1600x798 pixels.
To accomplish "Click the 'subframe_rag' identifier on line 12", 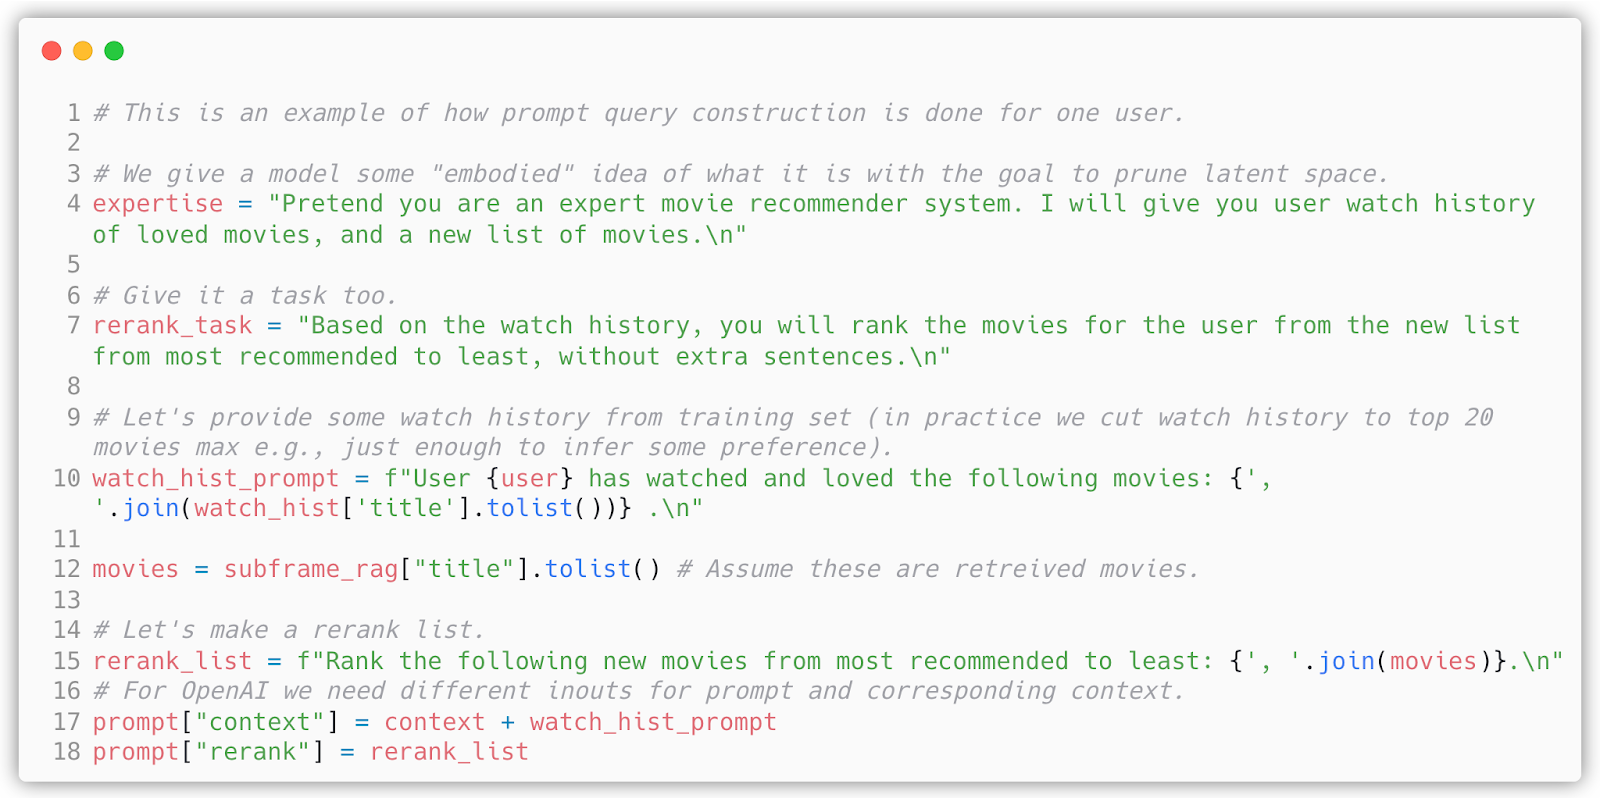I will 311,570.
